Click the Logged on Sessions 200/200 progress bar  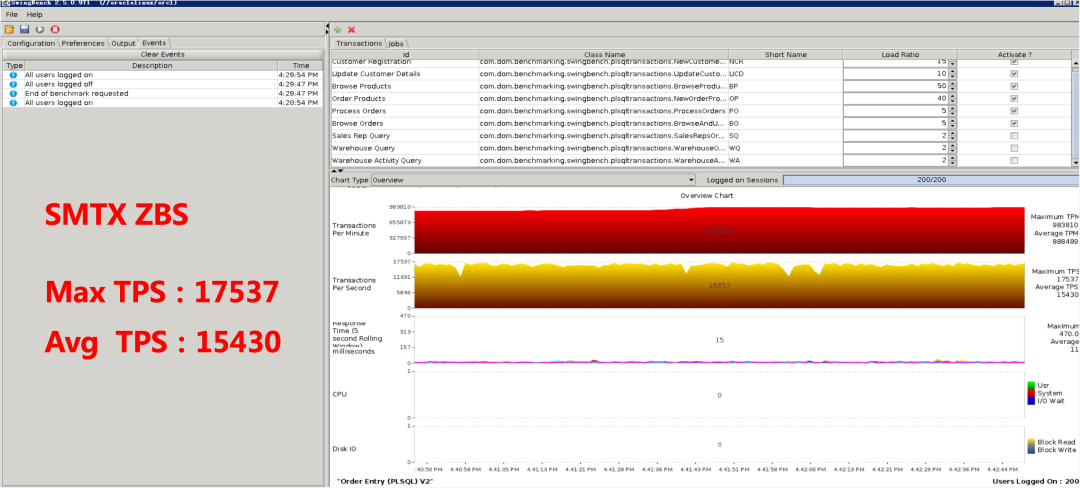(930, 180)
